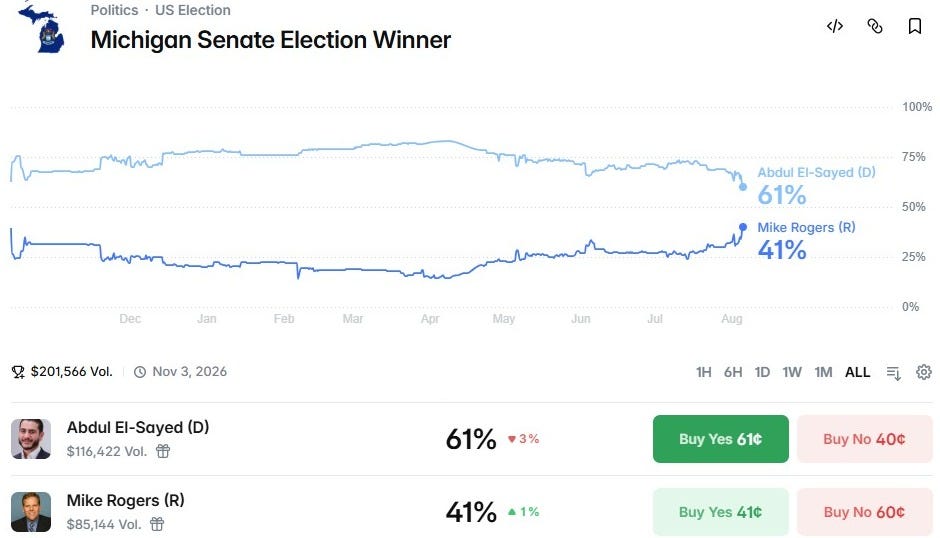Select the 6H time range
Viewport: 940px width, 538px height.
click(x=733, y=372)
